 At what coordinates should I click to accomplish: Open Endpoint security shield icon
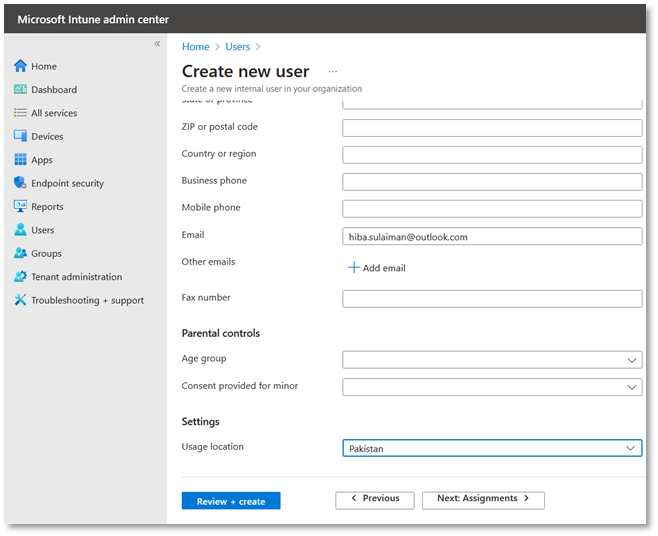pyautogui.click(x=20, y=183)
